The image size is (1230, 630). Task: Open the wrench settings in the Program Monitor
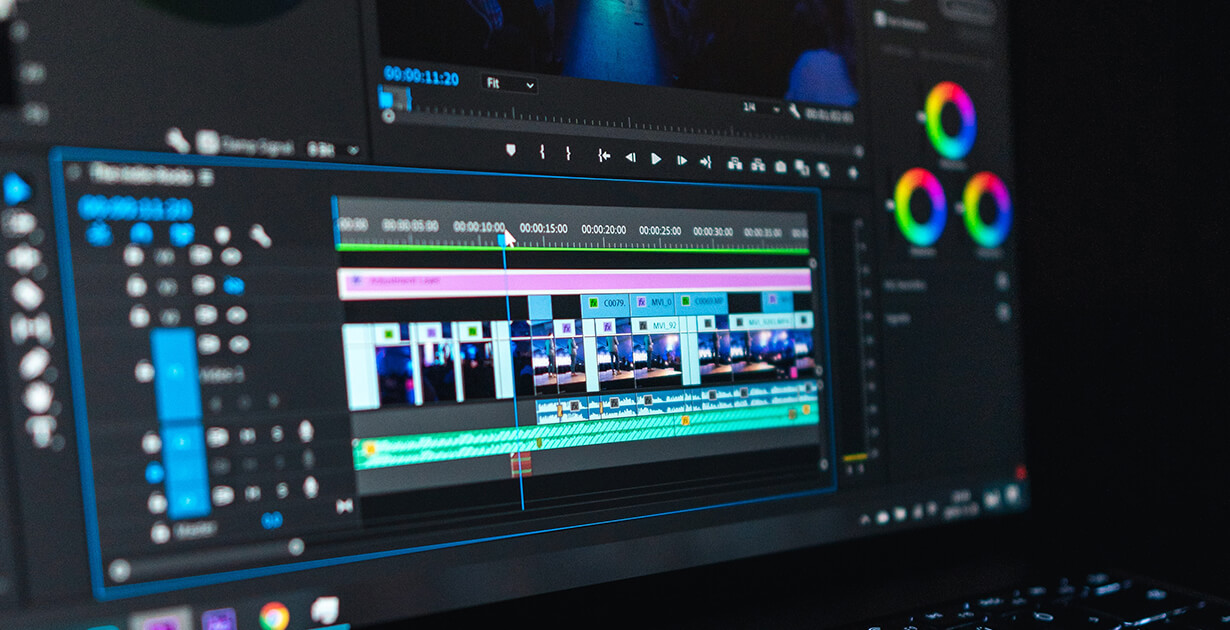[794, 110]
